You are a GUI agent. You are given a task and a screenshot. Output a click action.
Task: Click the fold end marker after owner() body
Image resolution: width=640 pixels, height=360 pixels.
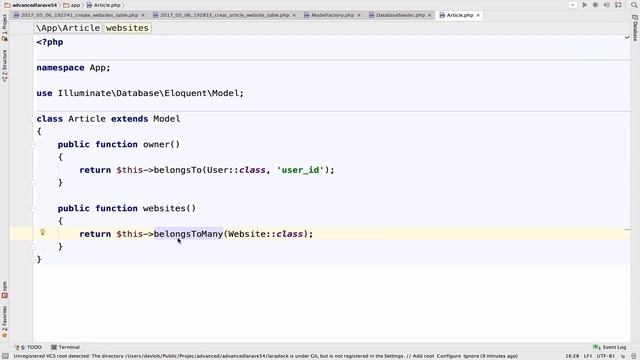tap(34, 183)
